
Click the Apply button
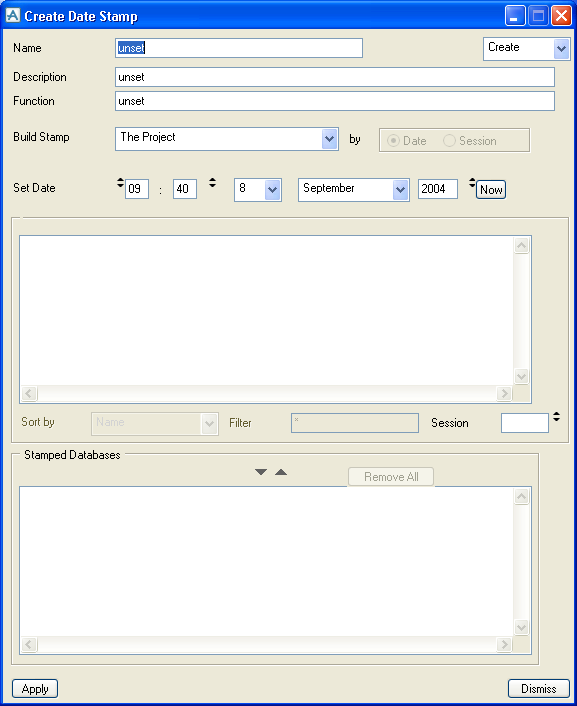[x=35, y=688]
